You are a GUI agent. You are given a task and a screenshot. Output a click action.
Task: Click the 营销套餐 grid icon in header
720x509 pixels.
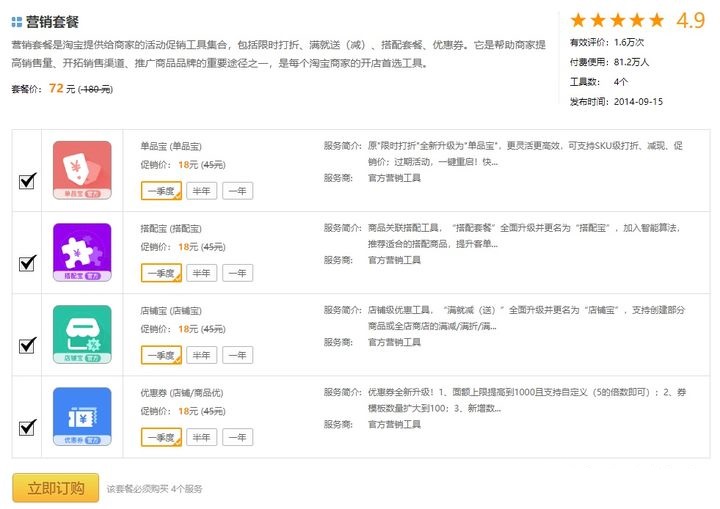pos(17,21)
